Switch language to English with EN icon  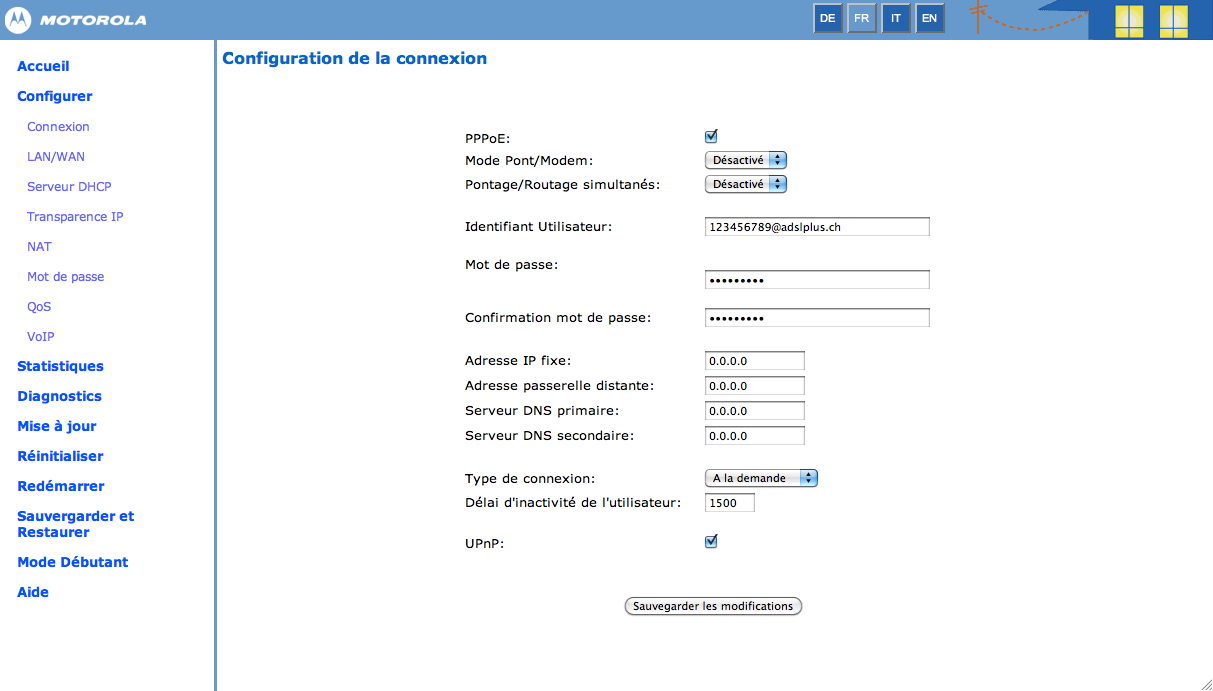930,18
